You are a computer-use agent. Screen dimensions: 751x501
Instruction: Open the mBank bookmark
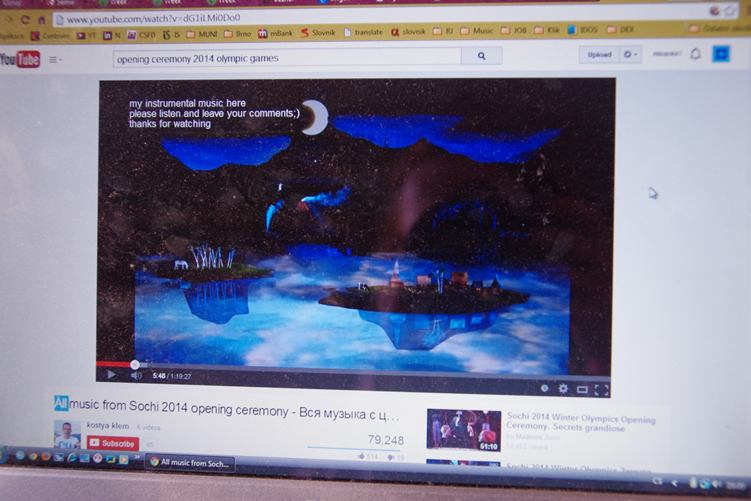275,33
